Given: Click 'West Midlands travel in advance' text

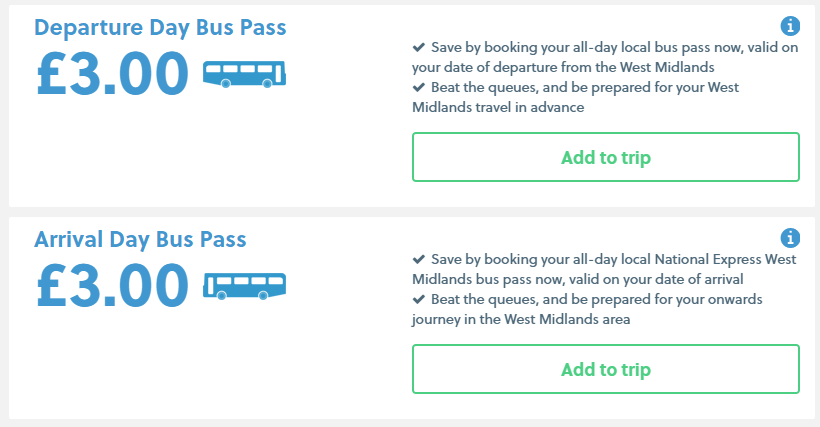Looking at the screenshot, I should (498, 107).
